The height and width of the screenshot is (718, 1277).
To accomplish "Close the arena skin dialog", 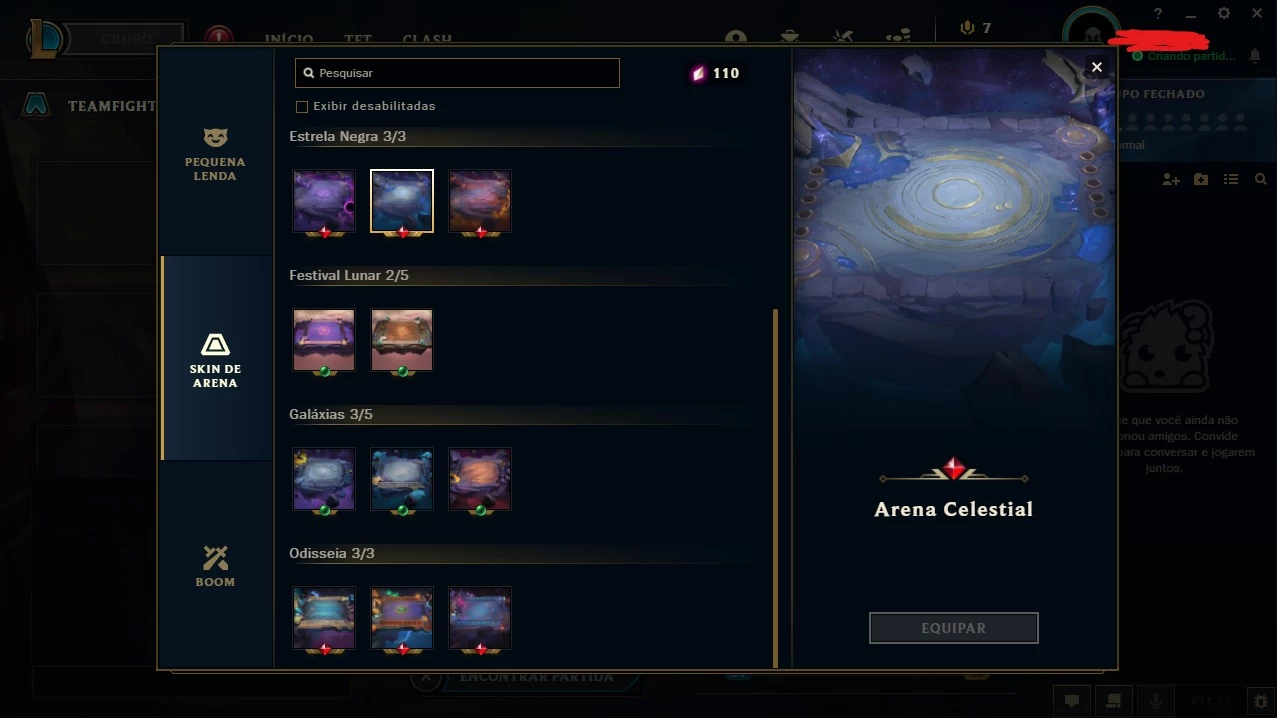I will (x=1097, y=67).
